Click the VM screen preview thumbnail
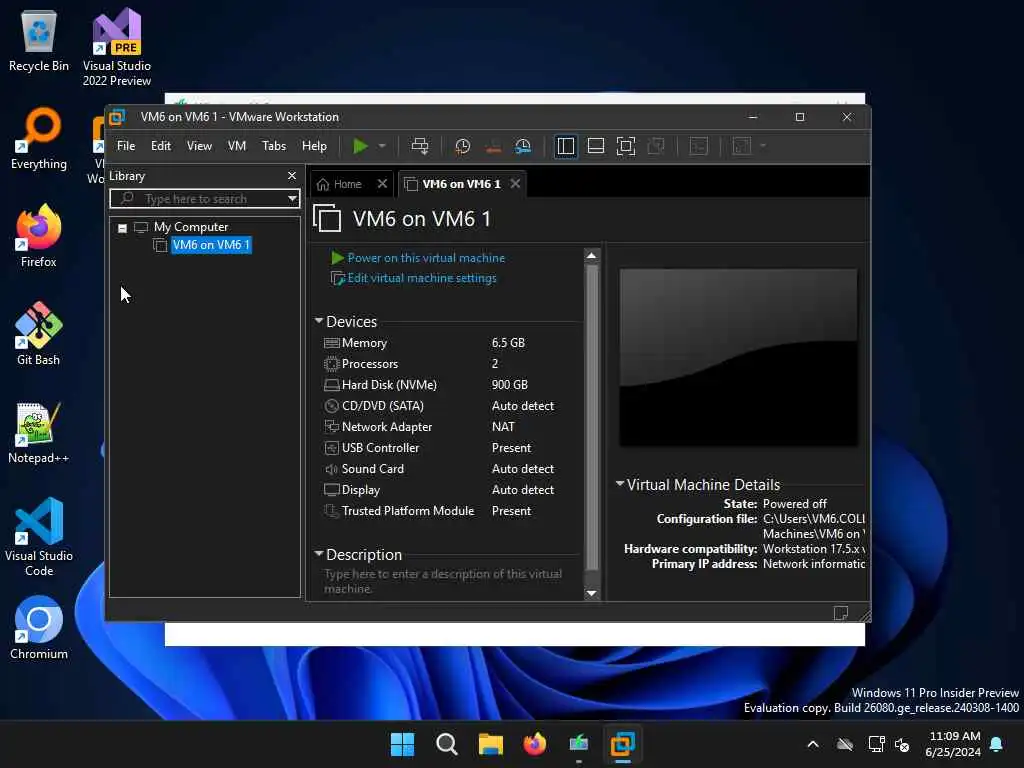1024x768 pixels. [x=738, y=357]
